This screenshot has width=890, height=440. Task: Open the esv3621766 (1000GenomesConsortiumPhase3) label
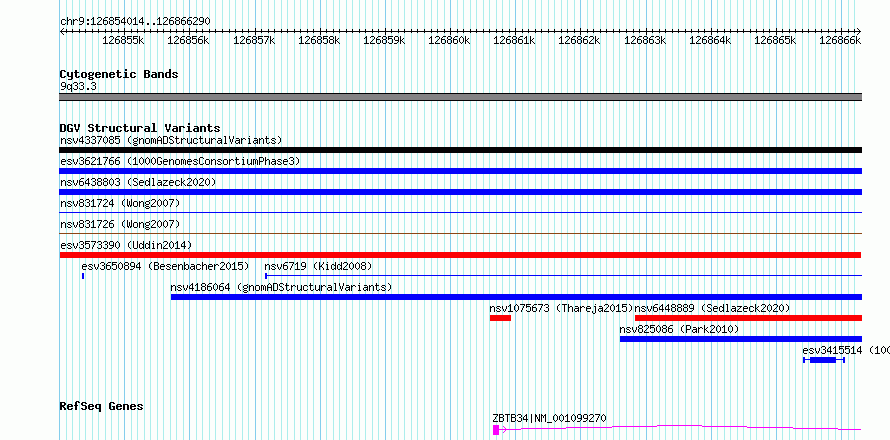tap(180, 161)
